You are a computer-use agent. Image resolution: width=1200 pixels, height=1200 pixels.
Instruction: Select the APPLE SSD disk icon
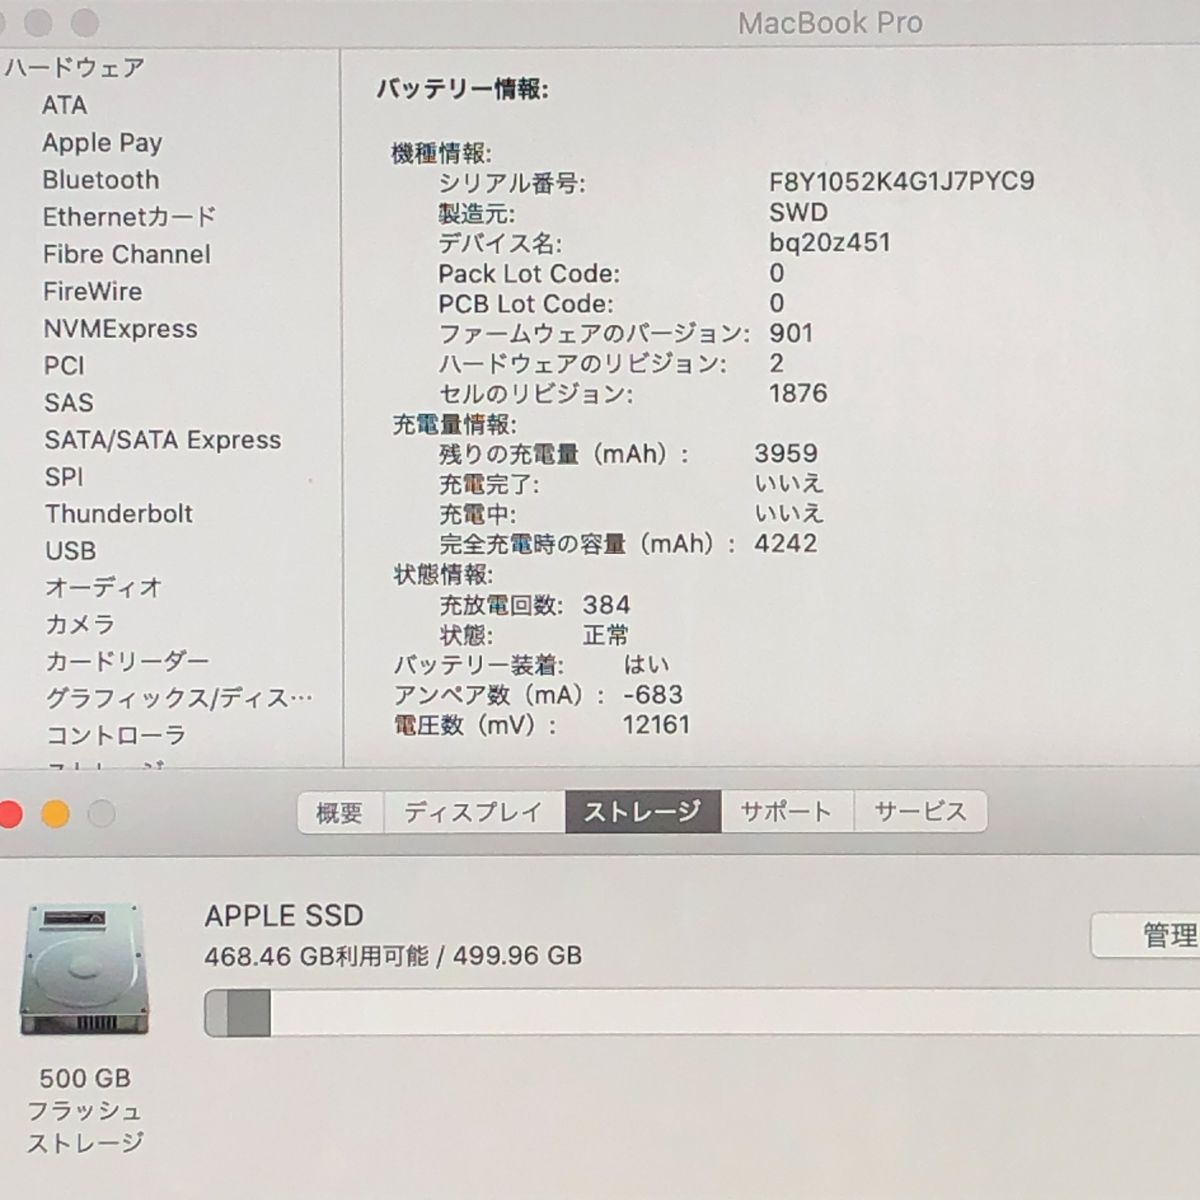click(x=86, y=970)
